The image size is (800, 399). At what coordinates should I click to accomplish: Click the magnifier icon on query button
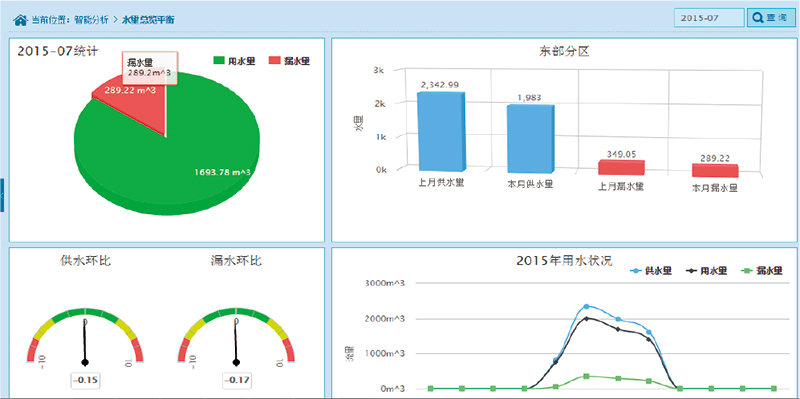(x=757, y=17)
